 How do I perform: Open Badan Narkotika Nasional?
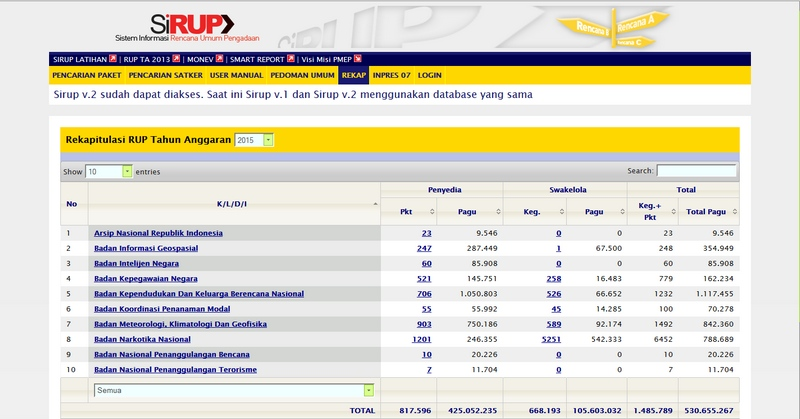tap(142, 339)
